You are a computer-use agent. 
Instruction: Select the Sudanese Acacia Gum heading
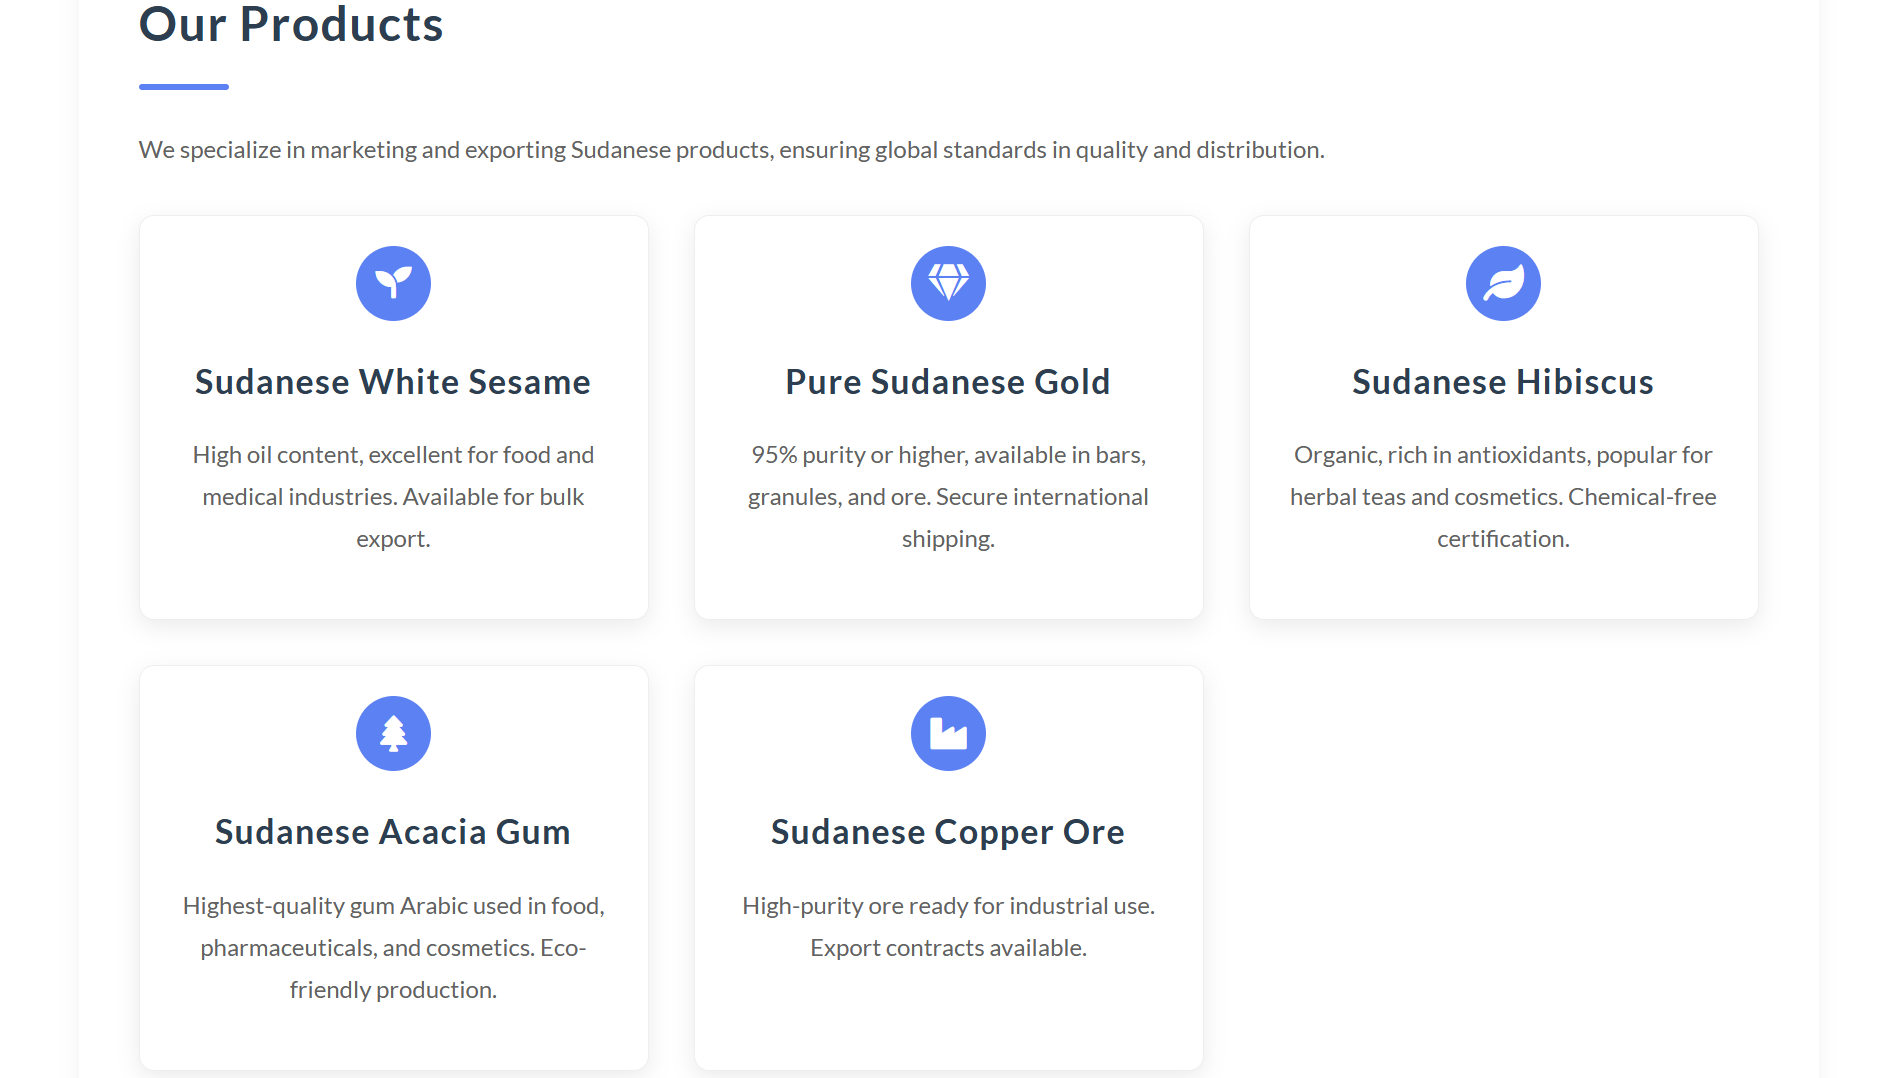pos(393,832)
